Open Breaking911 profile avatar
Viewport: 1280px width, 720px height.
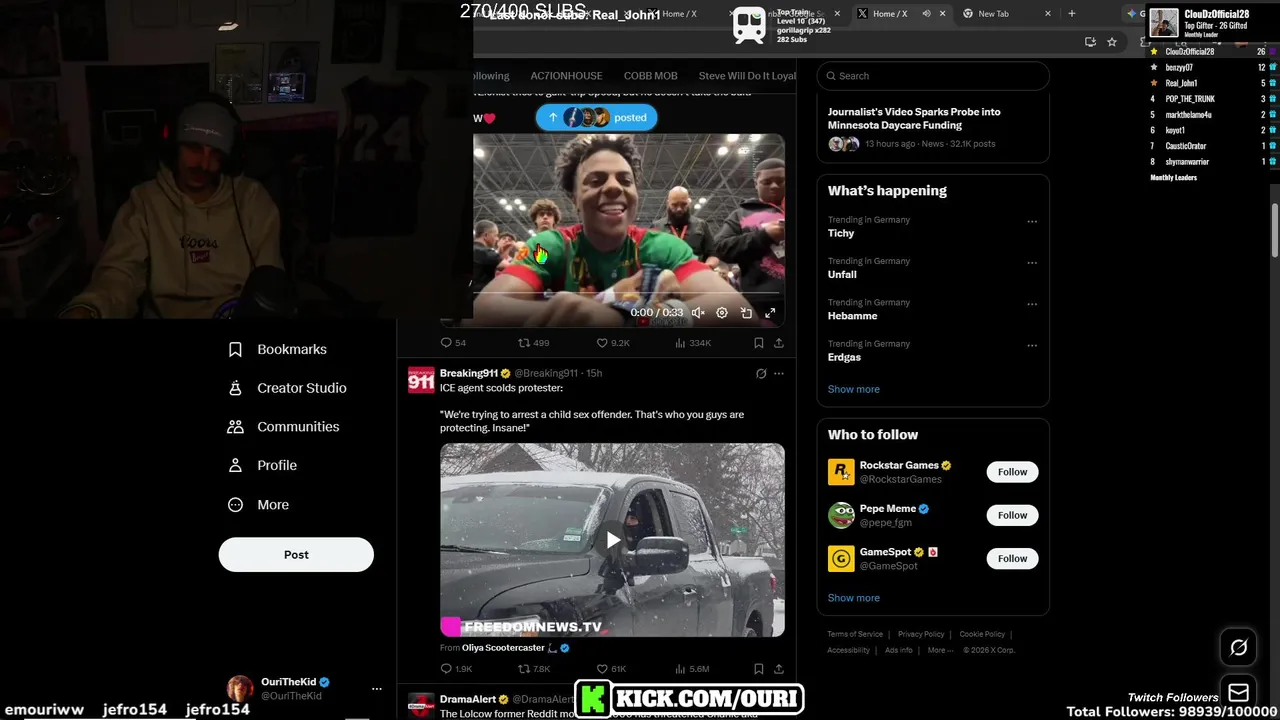point(421,381)
